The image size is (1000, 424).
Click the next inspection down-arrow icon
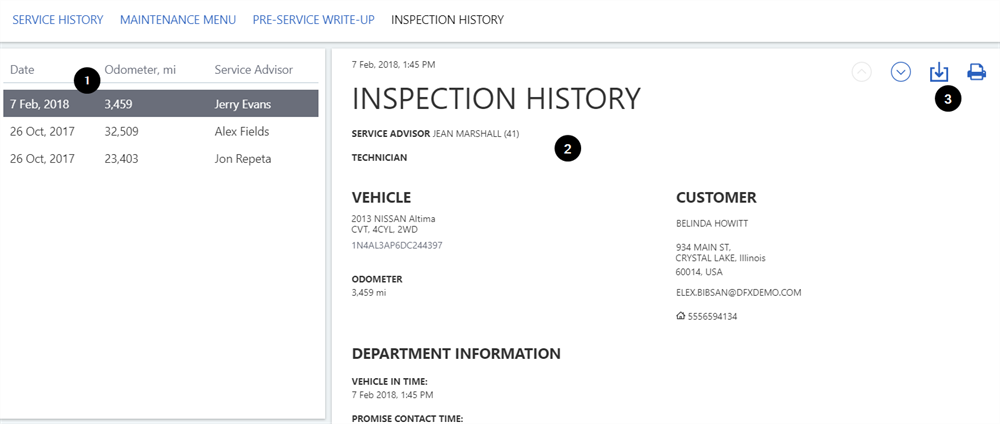point(901,72)
